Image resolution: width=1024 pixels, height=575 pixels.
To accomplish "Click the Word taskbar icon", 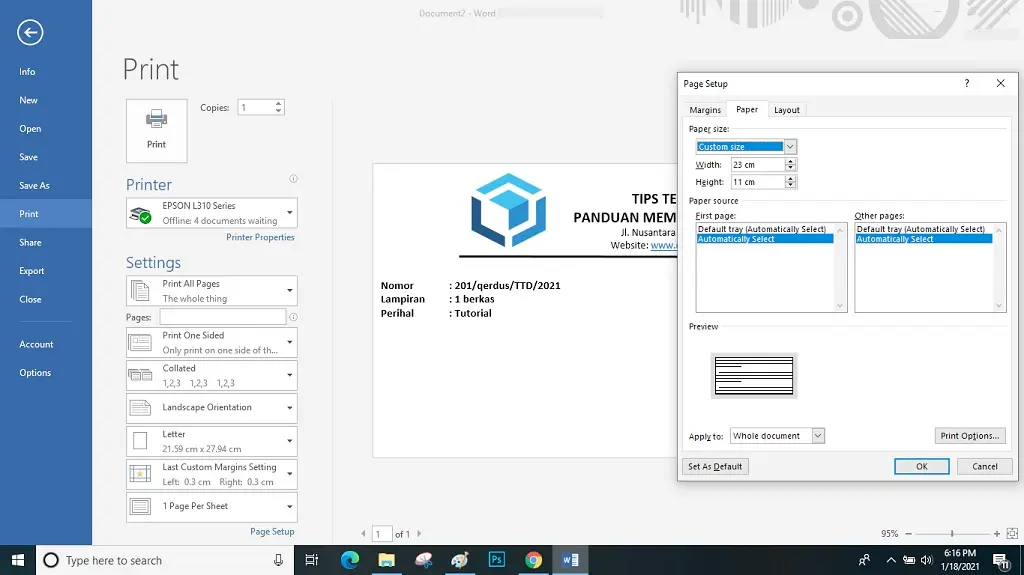I will point(570,560).
